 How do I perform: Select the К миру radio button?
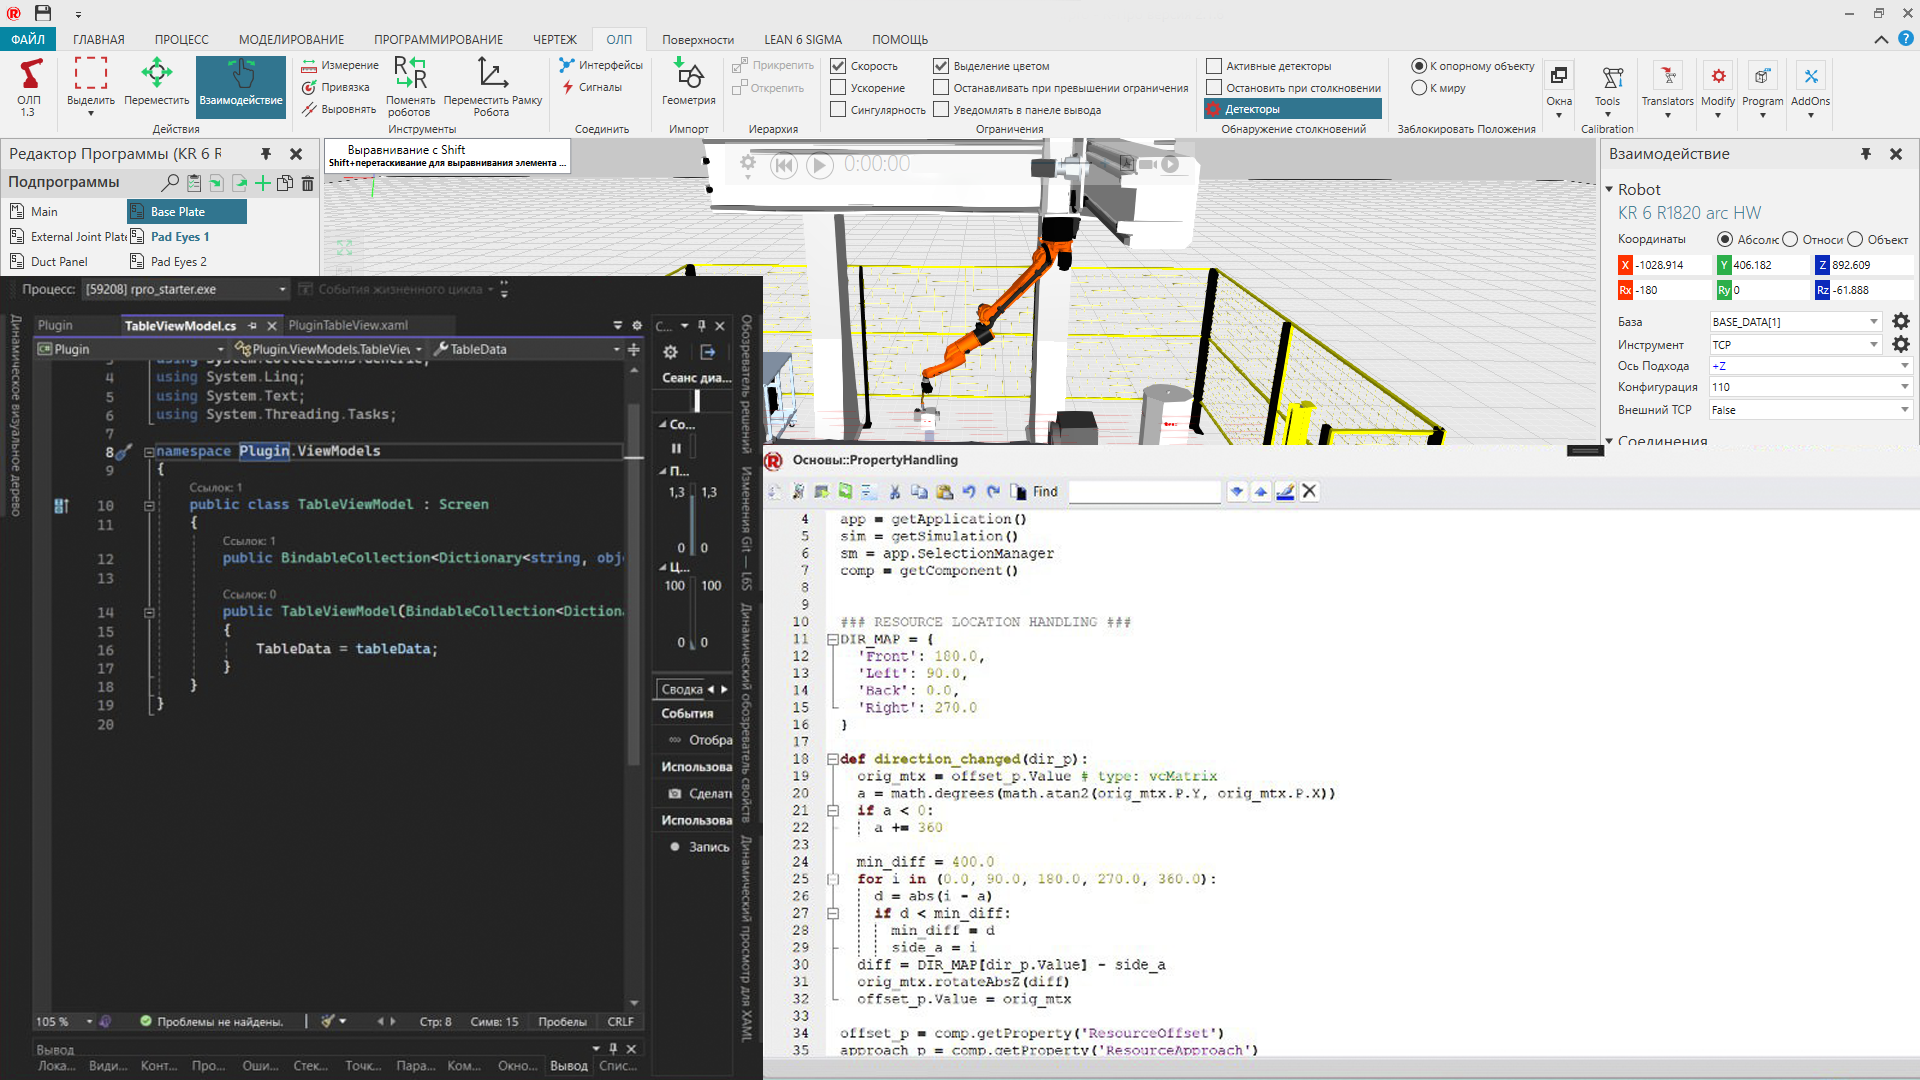point(1418,88)
